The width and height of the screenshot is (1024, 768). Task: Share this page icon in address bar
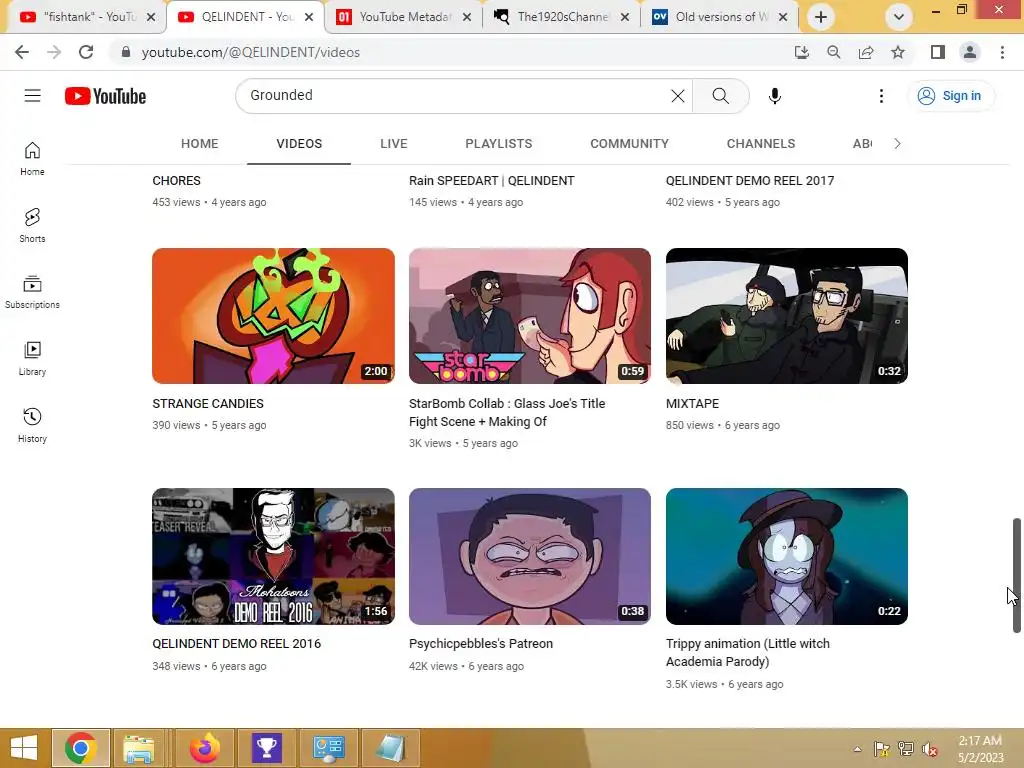tap(866, 52)
